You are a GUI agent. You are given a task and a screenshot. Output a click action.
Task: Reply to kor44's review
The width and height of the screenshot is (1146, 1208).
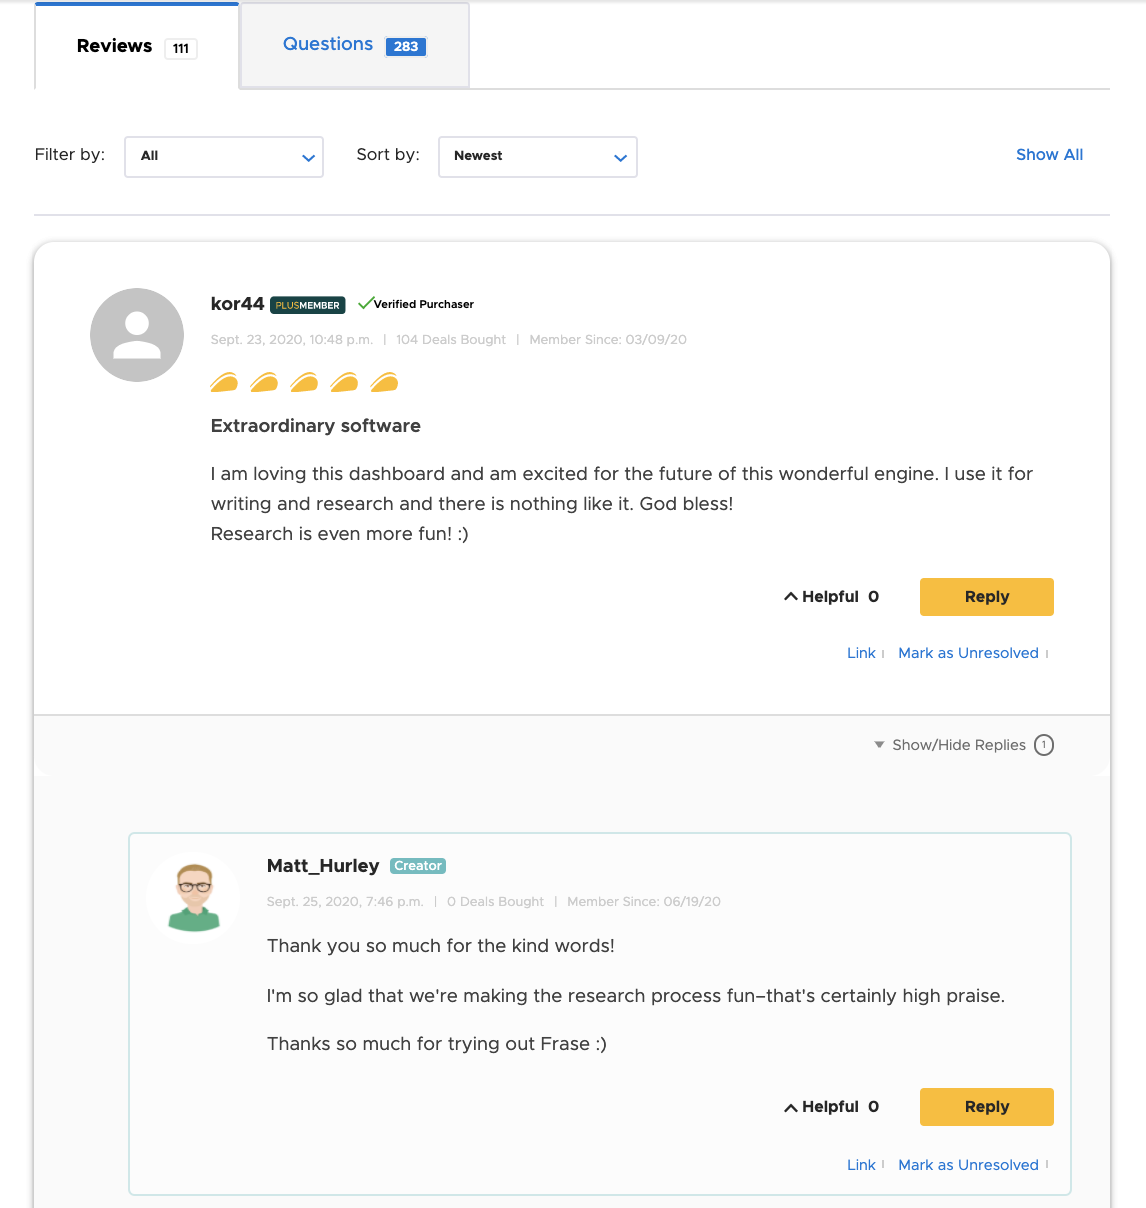tap(987, 597)
